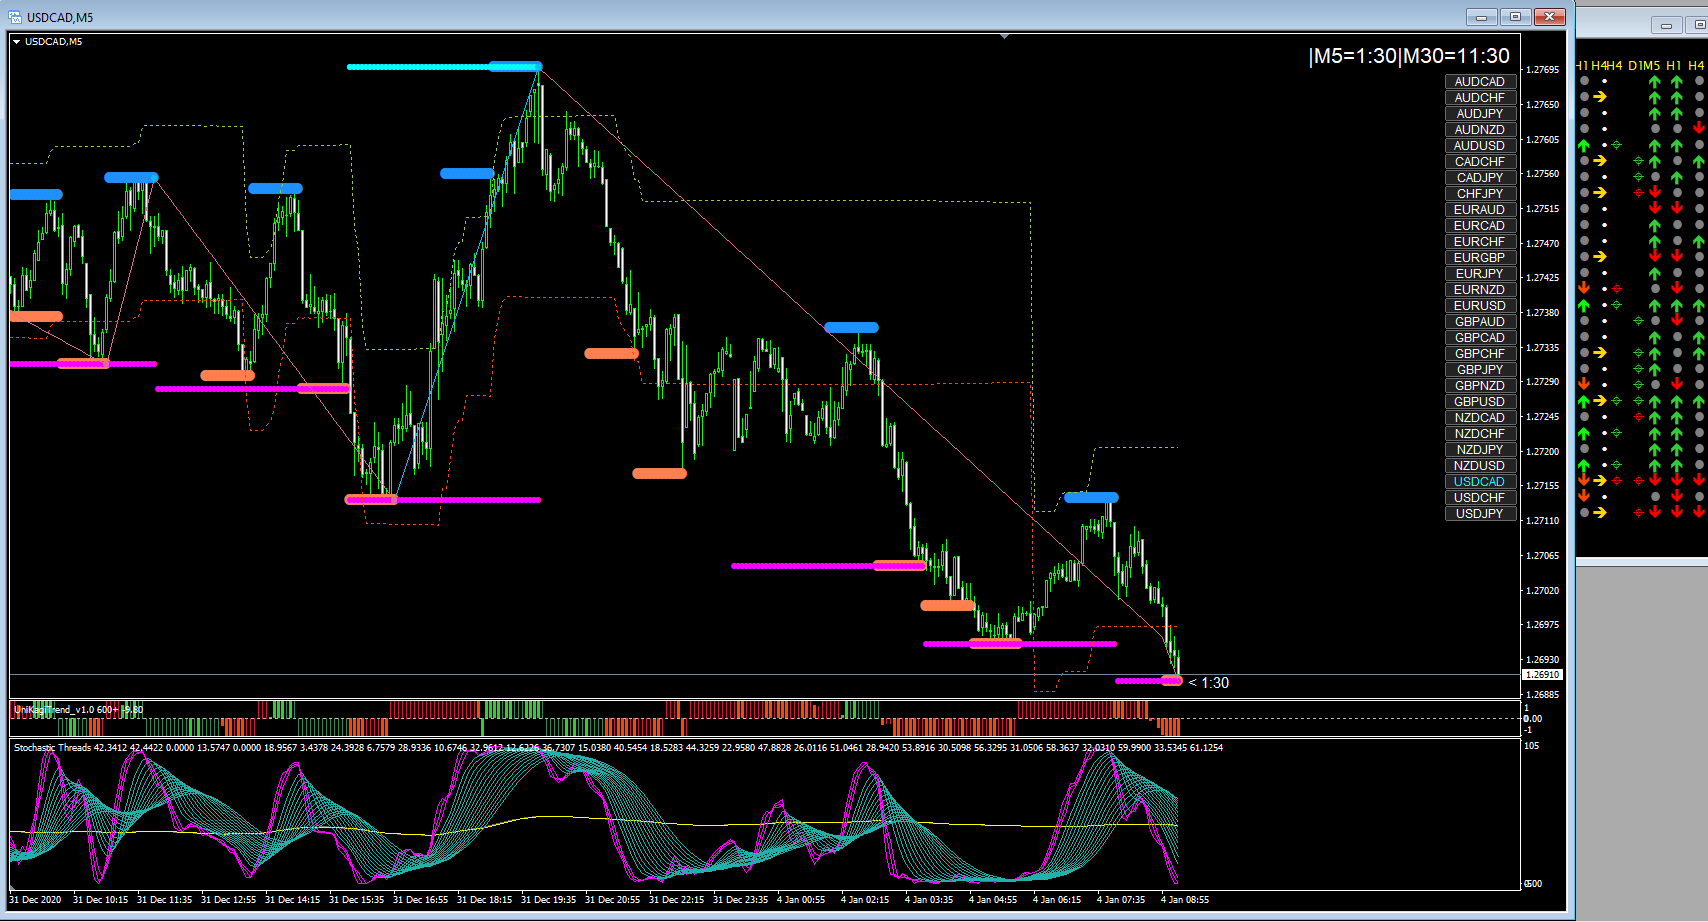Click the chart shift triangle marker at the chart's top edge
Viewport: 1708px width, 922px height.
coord(1005,36)
